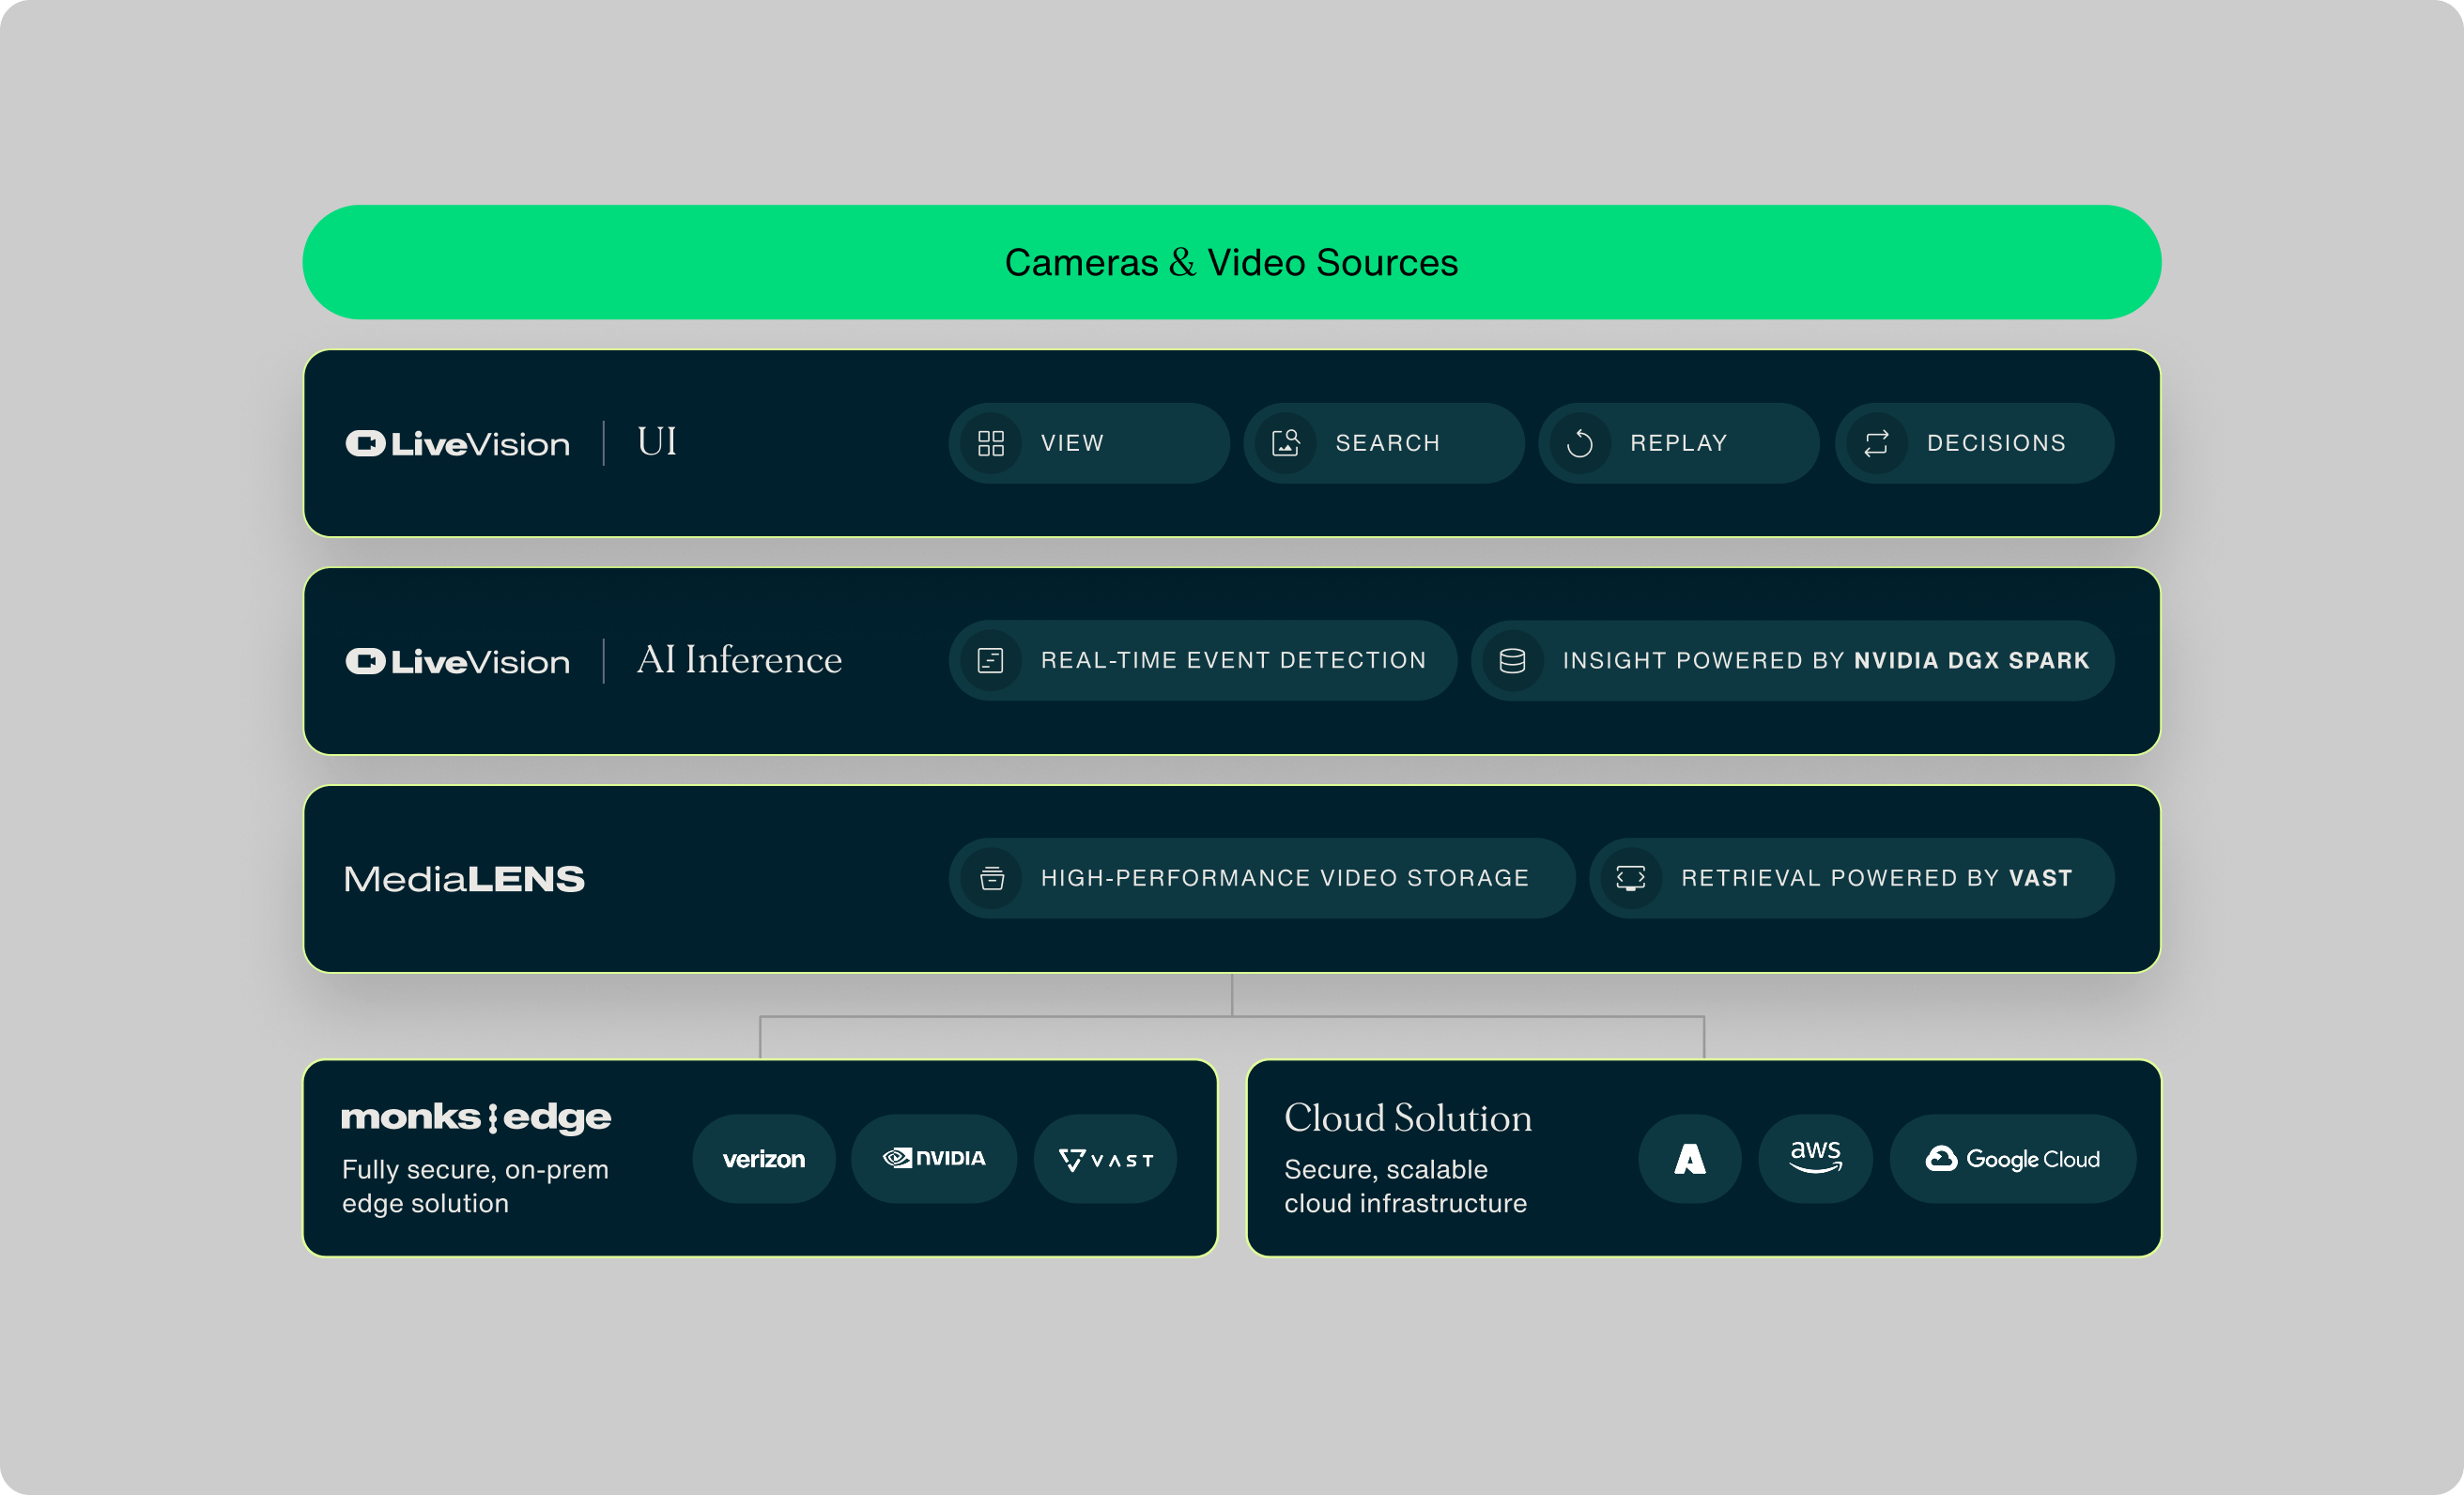Select the aws circle icon in Cloud Solution

pos(1815,1158)
